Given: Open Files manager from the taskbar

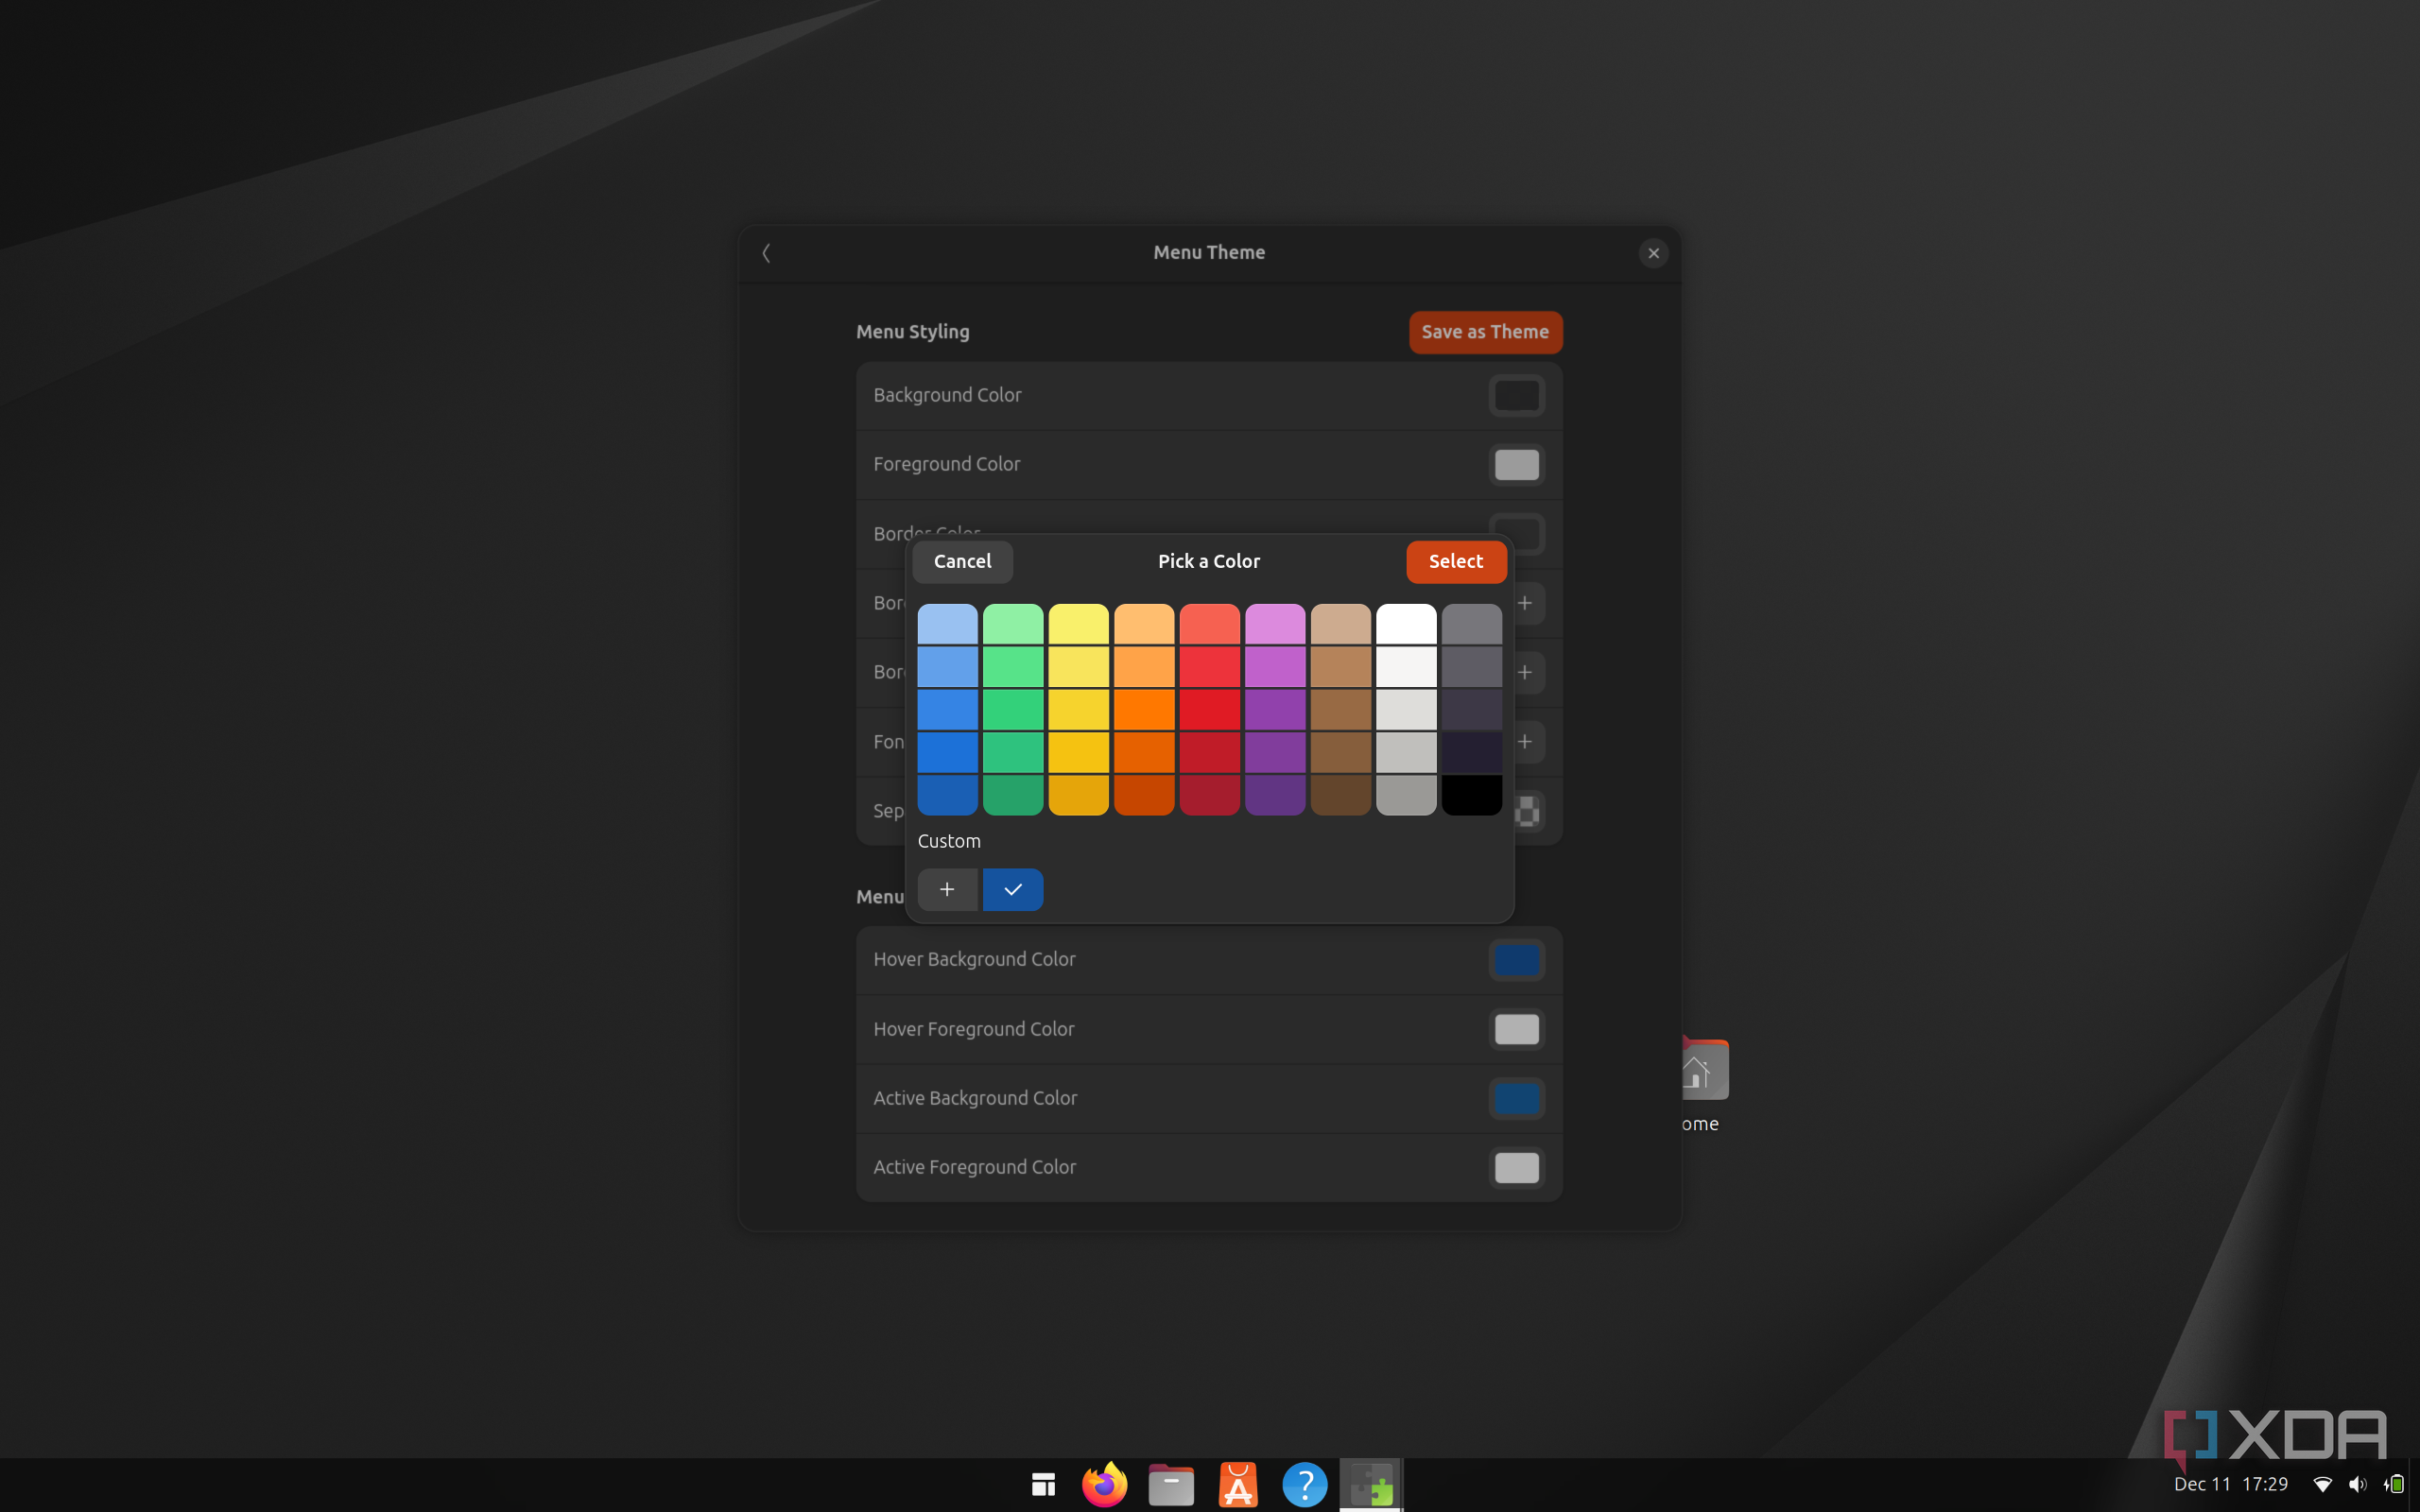Looking at the screenshot, I should 1171,1485.
